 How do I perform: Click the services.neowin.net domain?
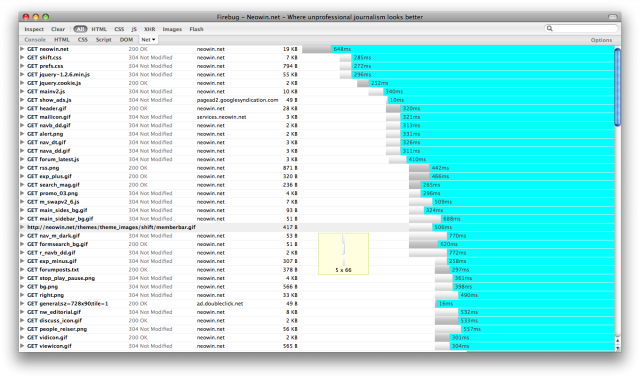pyautogui.click(x=221, y=117)
